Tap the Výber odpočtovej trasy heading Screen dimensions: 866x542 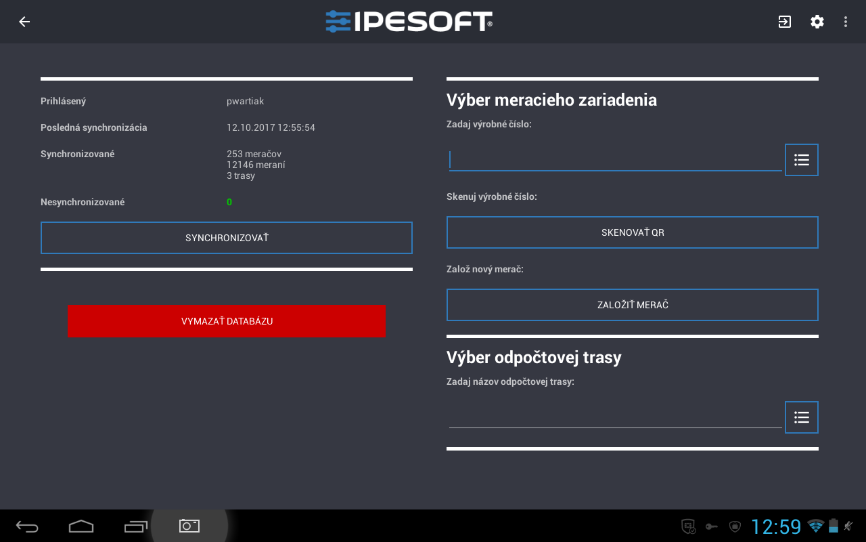coord(534,357)
